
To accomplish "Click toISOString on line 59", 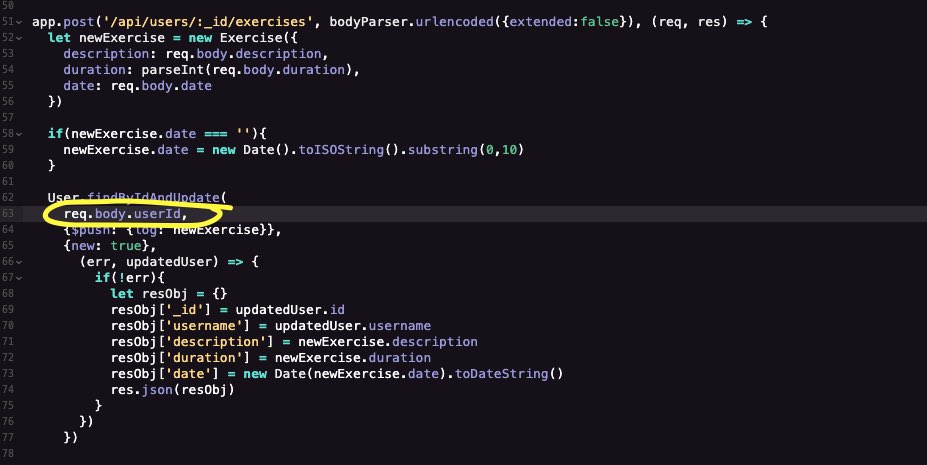I will pos(341,149).
